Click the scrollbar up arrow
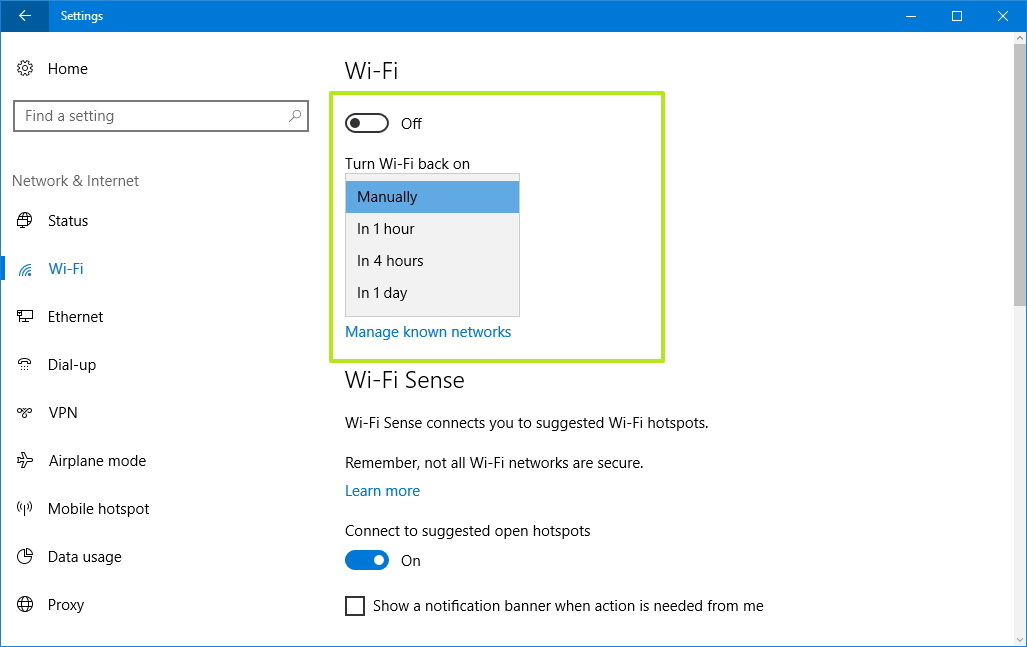The height and width of the screenshot is (647, 1027). tap(1020, 39)
